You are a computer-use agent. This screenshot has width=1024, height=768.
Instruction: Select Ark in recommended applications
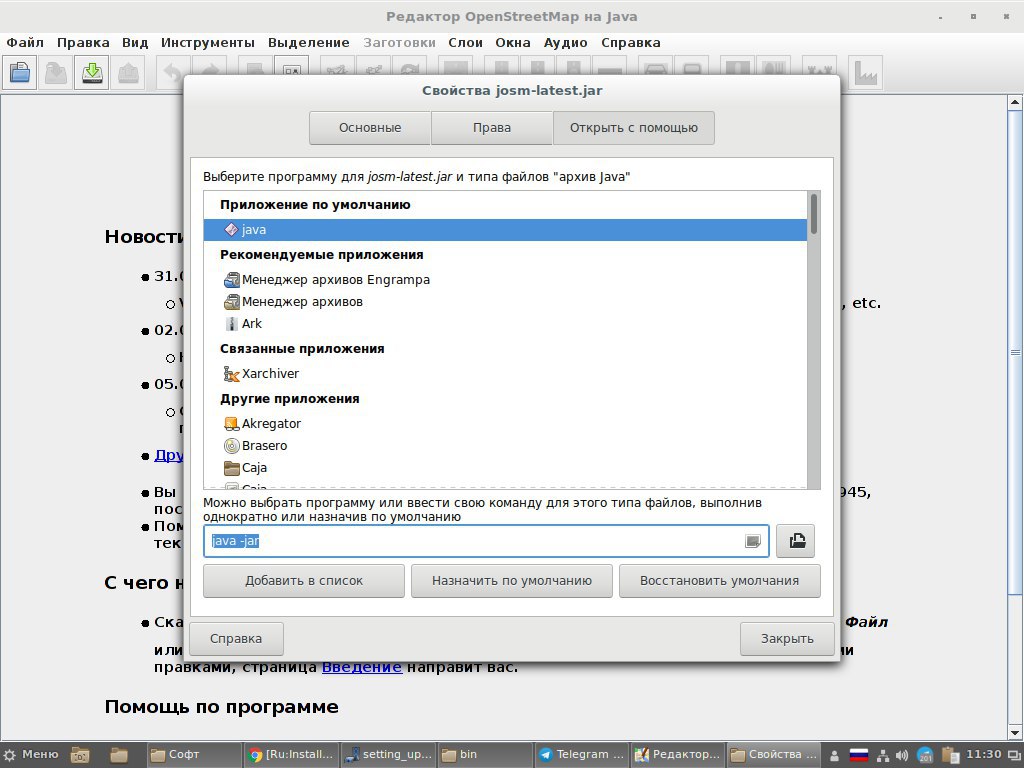tap(505, 323)
